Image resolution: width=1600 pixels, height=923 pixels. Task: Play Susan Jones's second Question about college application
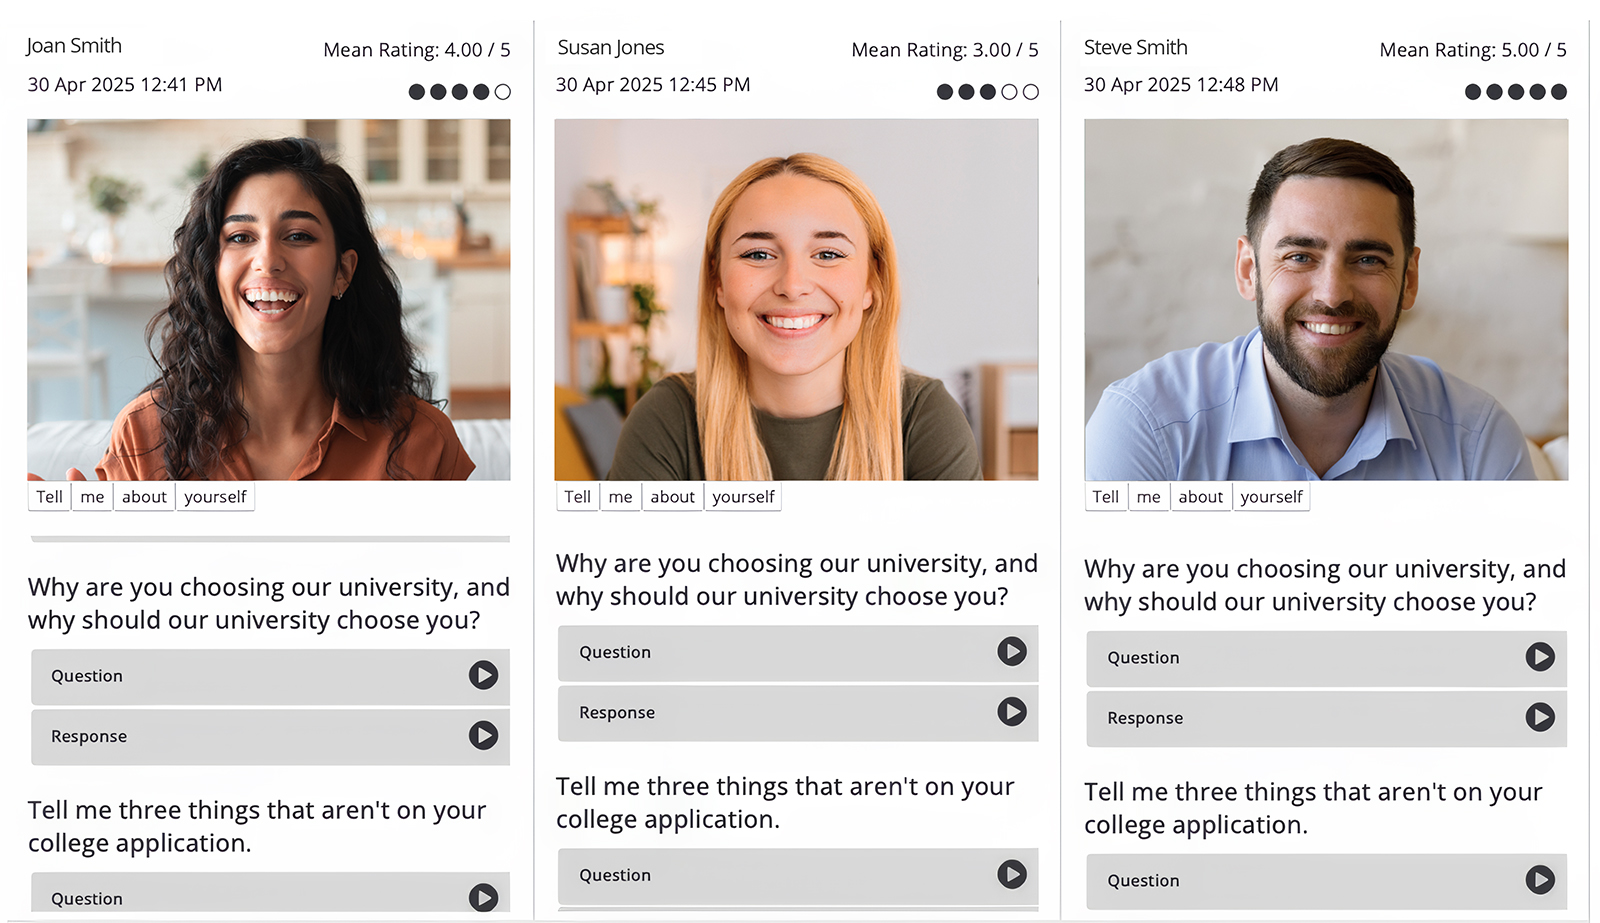pyautogui.click(x=1011, y=874)
